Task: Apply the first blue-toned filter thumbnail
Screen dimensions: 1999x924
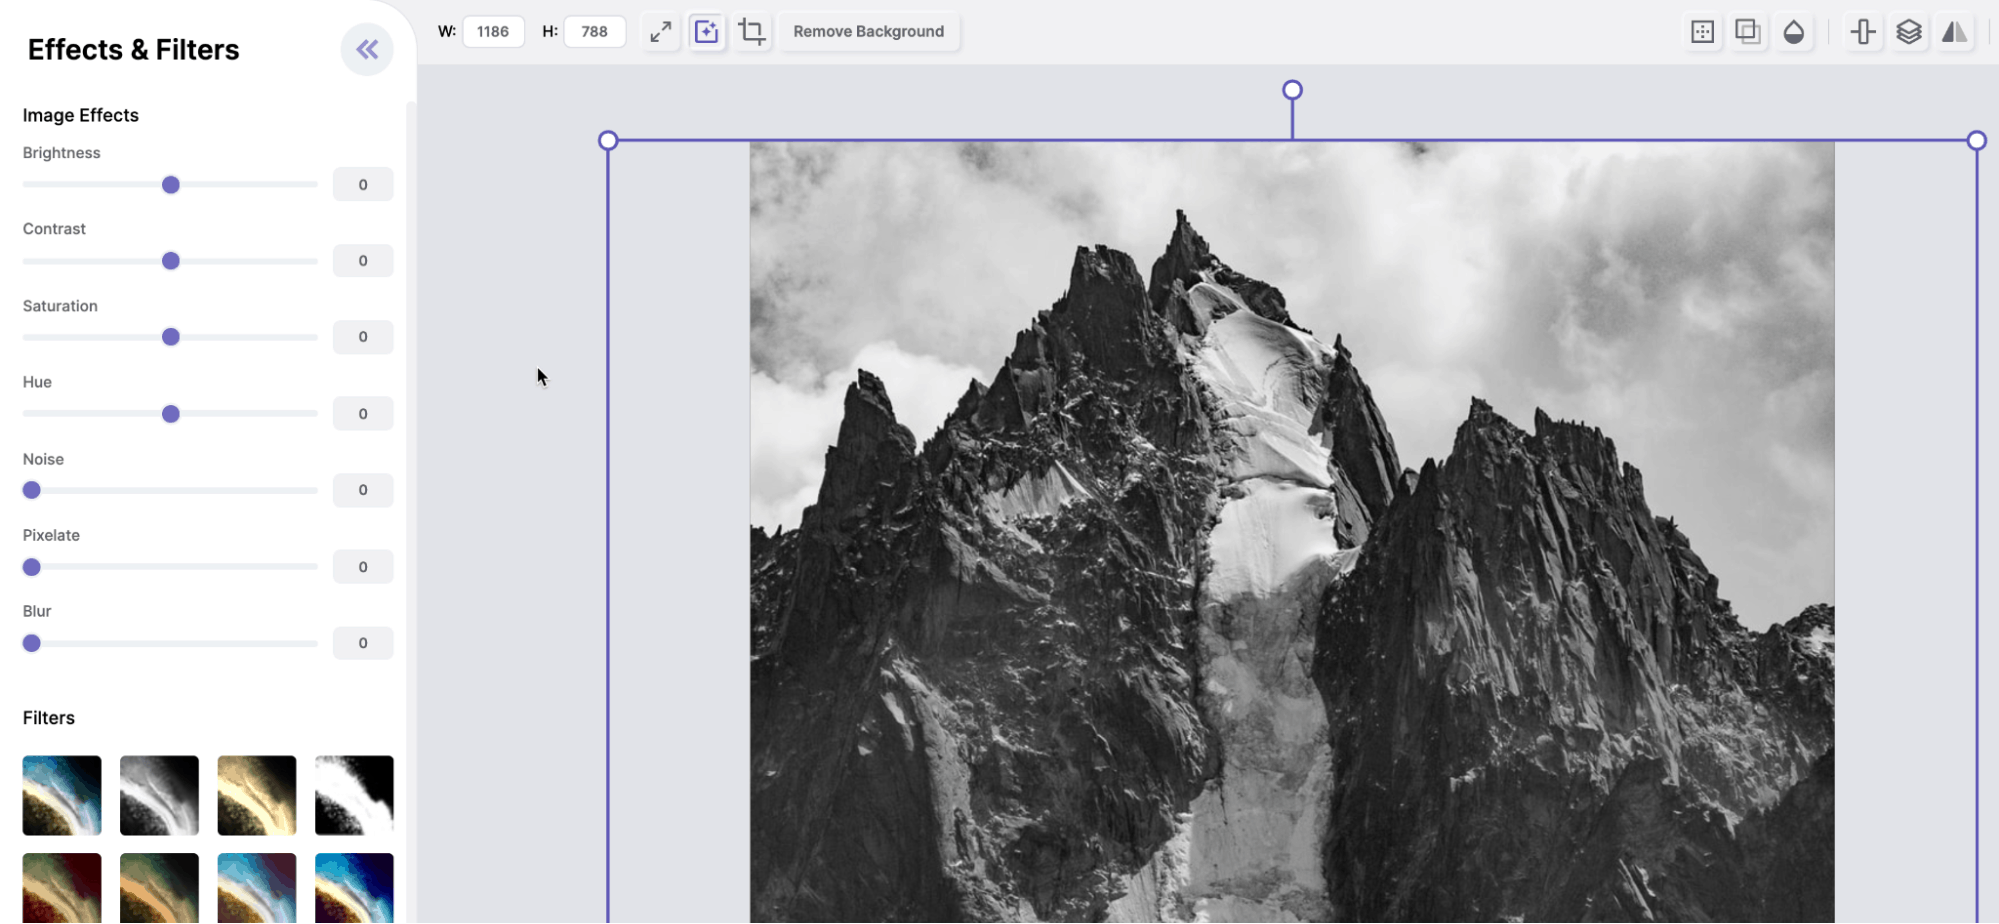Action: tap(62, 795)
